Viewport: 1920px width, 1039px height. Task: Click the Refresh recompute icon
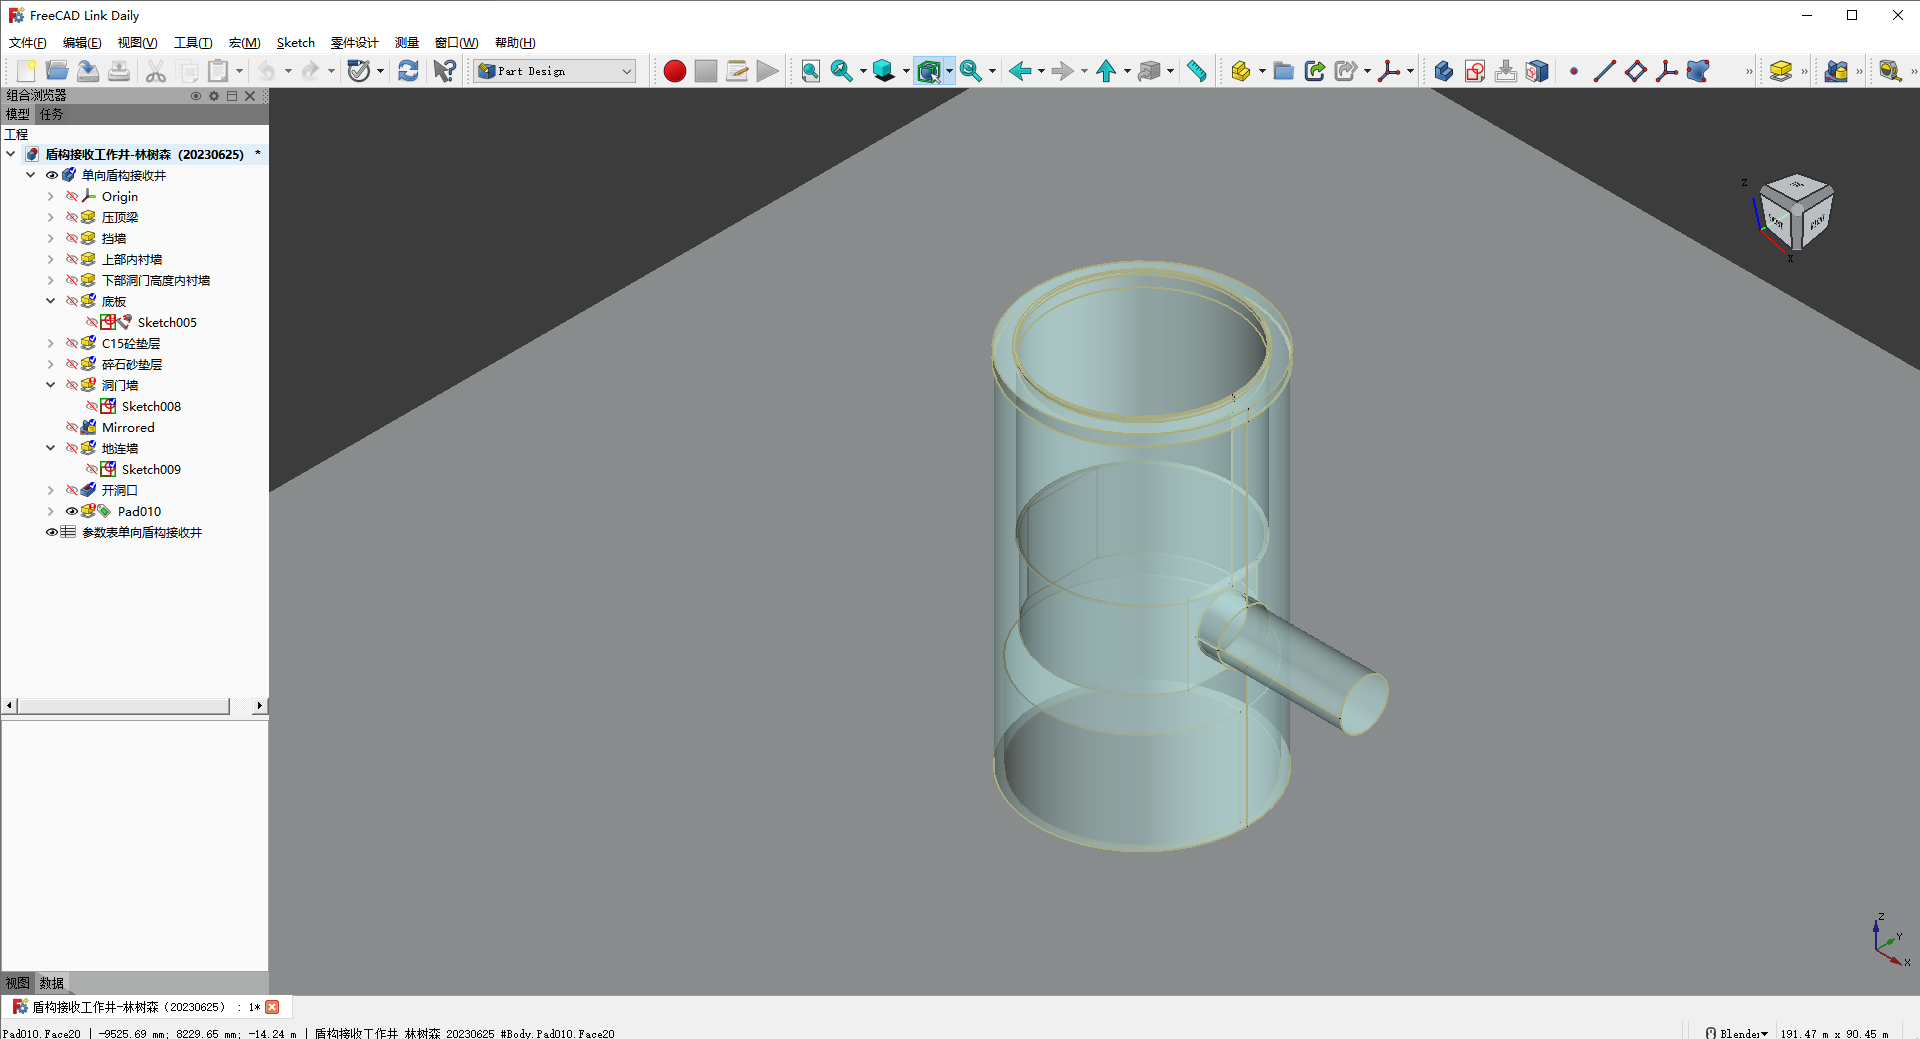(x=408, y=71)
